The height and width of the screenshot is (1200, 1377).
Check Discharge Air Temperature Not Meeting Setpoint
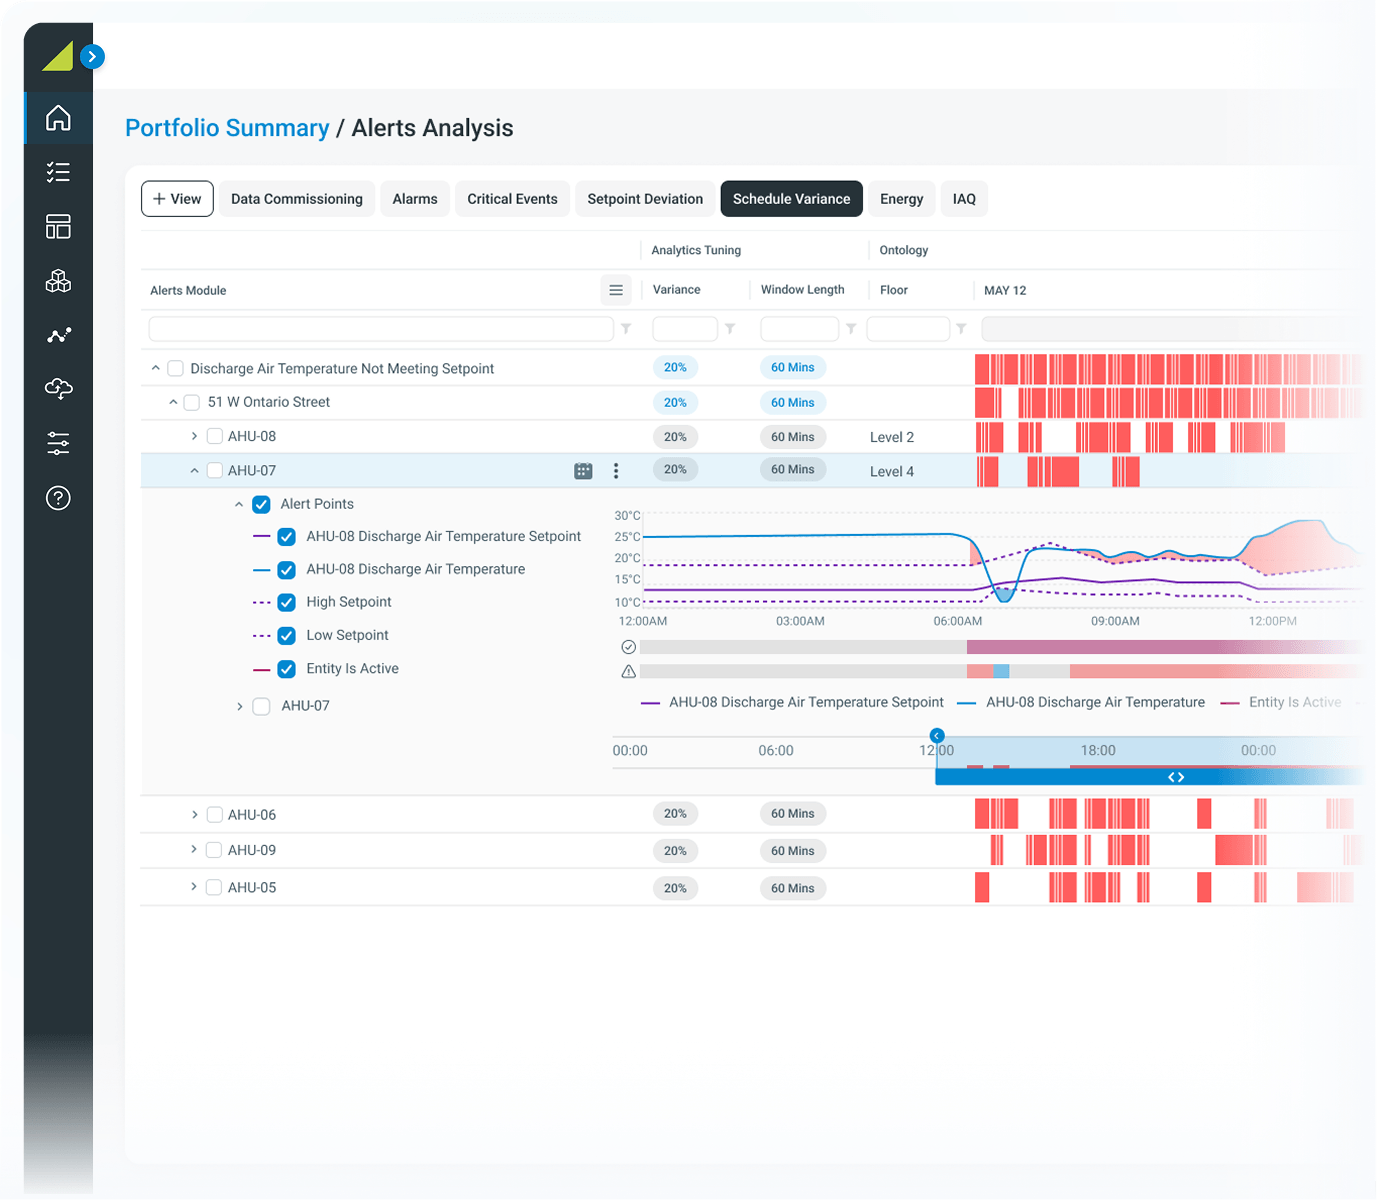pyautogui.click(x=175, y=369)
